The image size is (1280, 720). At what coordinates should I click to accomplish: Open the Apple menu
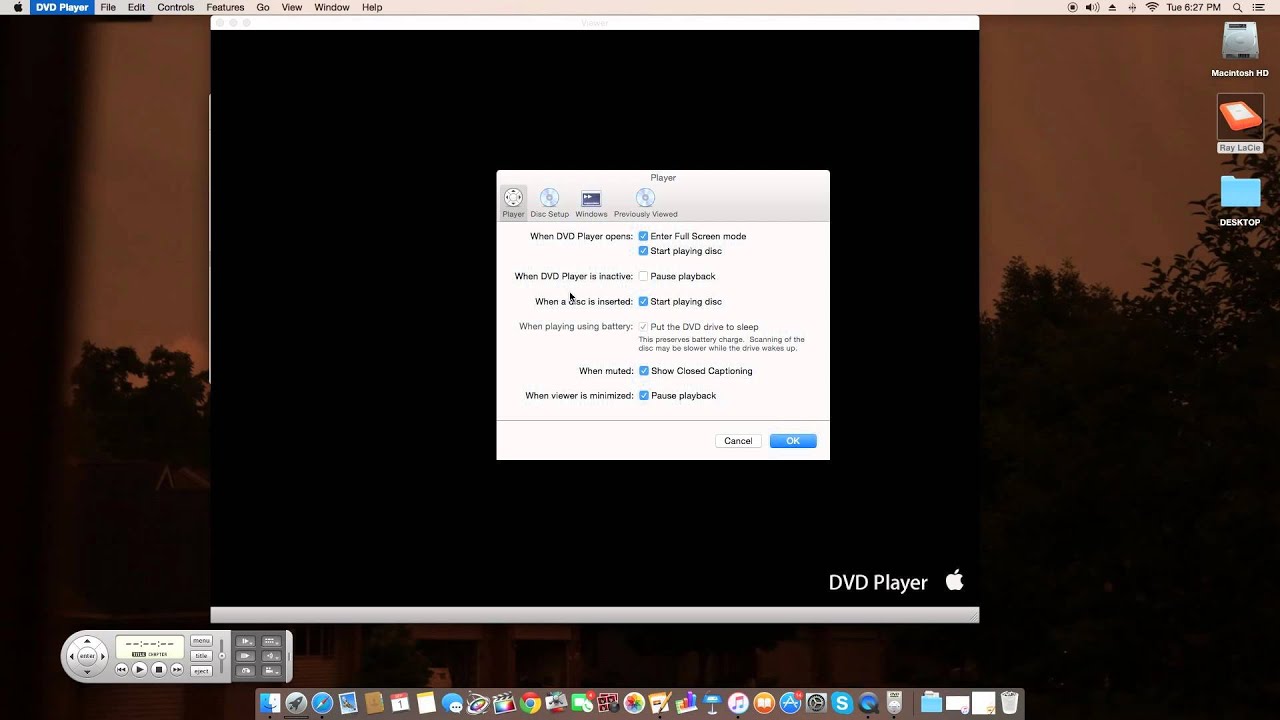(x=17, y=7)
